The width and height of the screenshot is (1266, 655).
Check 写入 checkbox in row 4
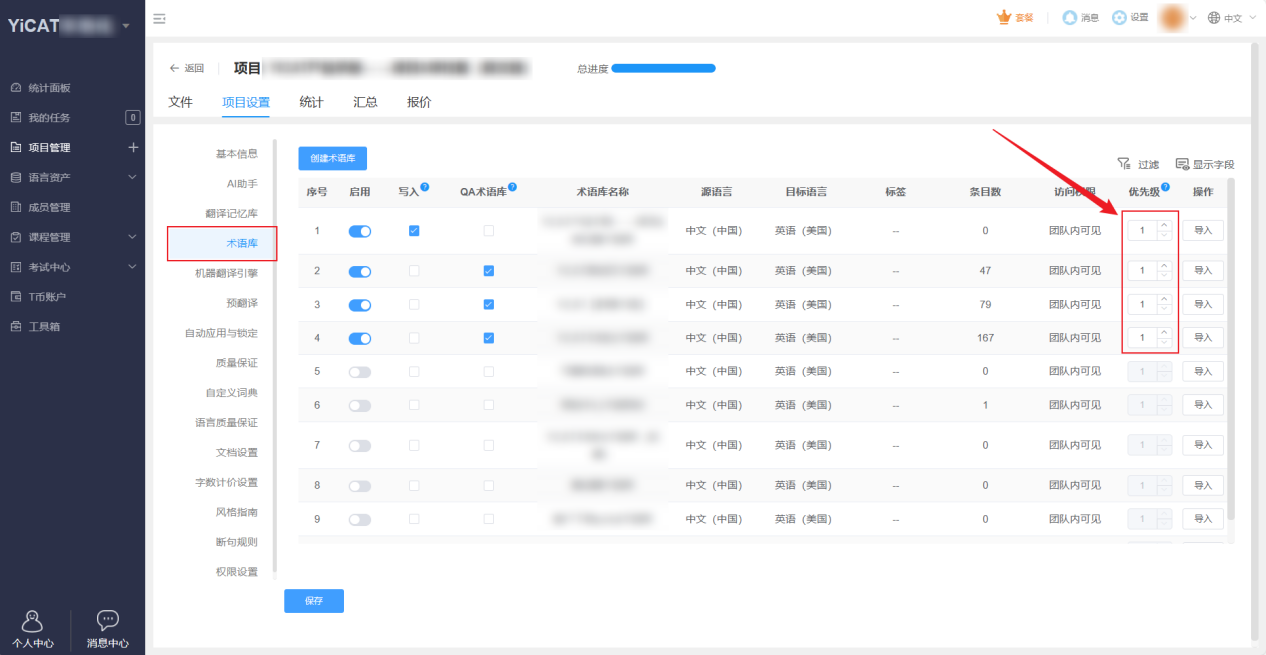click(414, 338)
